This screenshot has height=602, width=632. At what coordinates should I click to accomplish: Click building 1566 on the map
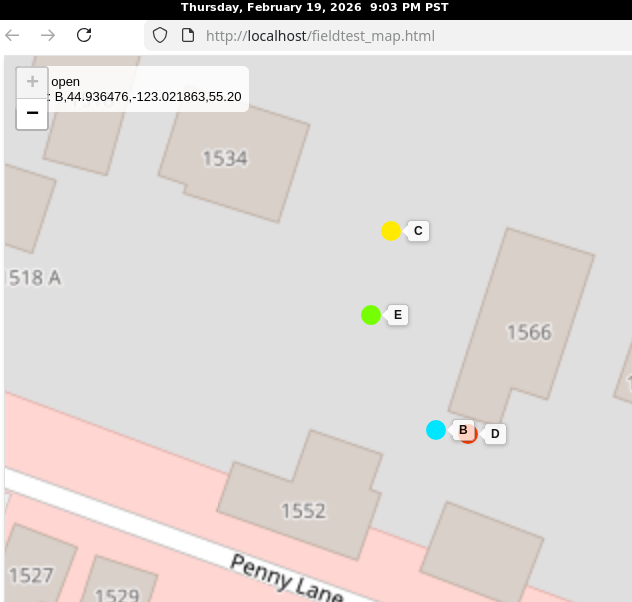pos(528,332)
